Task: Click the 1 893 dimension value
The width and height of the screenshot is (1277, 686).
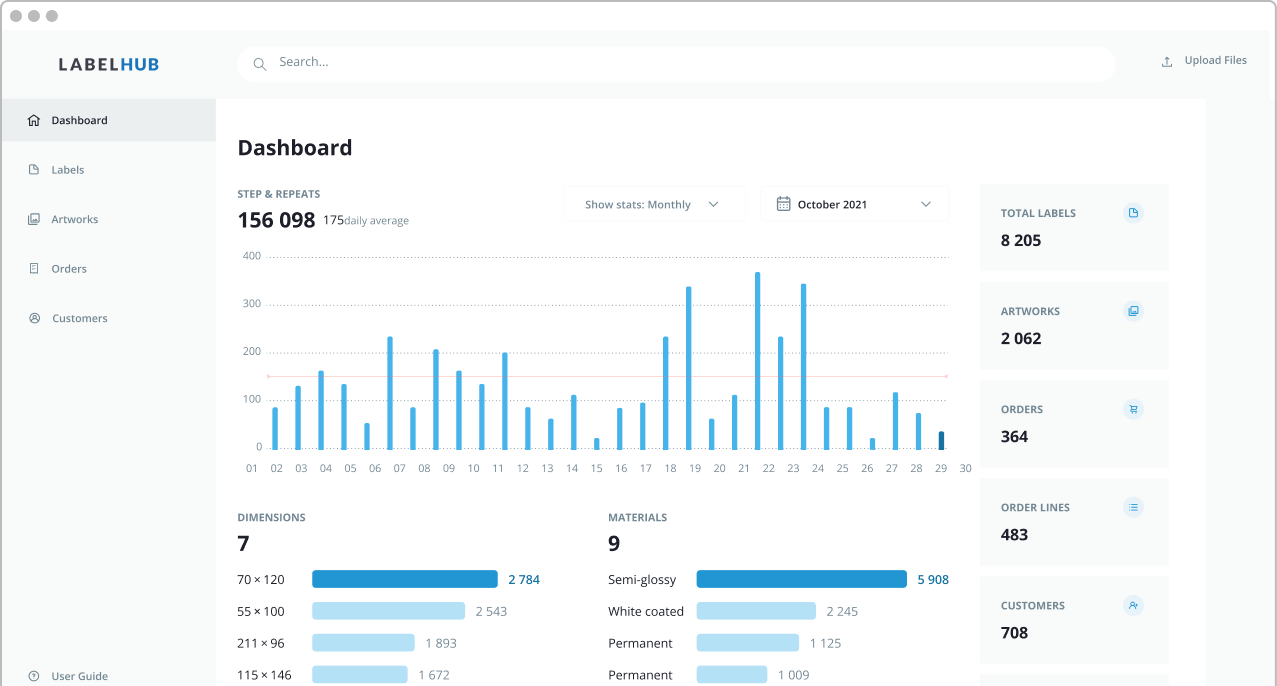Action: point(441,644)
